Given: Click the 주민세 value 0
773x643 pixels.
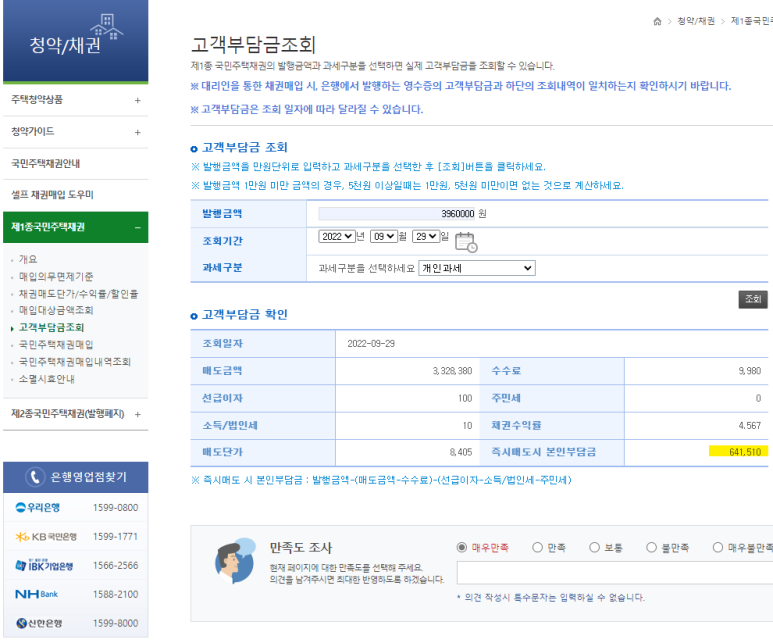Looking at the screenshot, I should click(x=758, y=398).
